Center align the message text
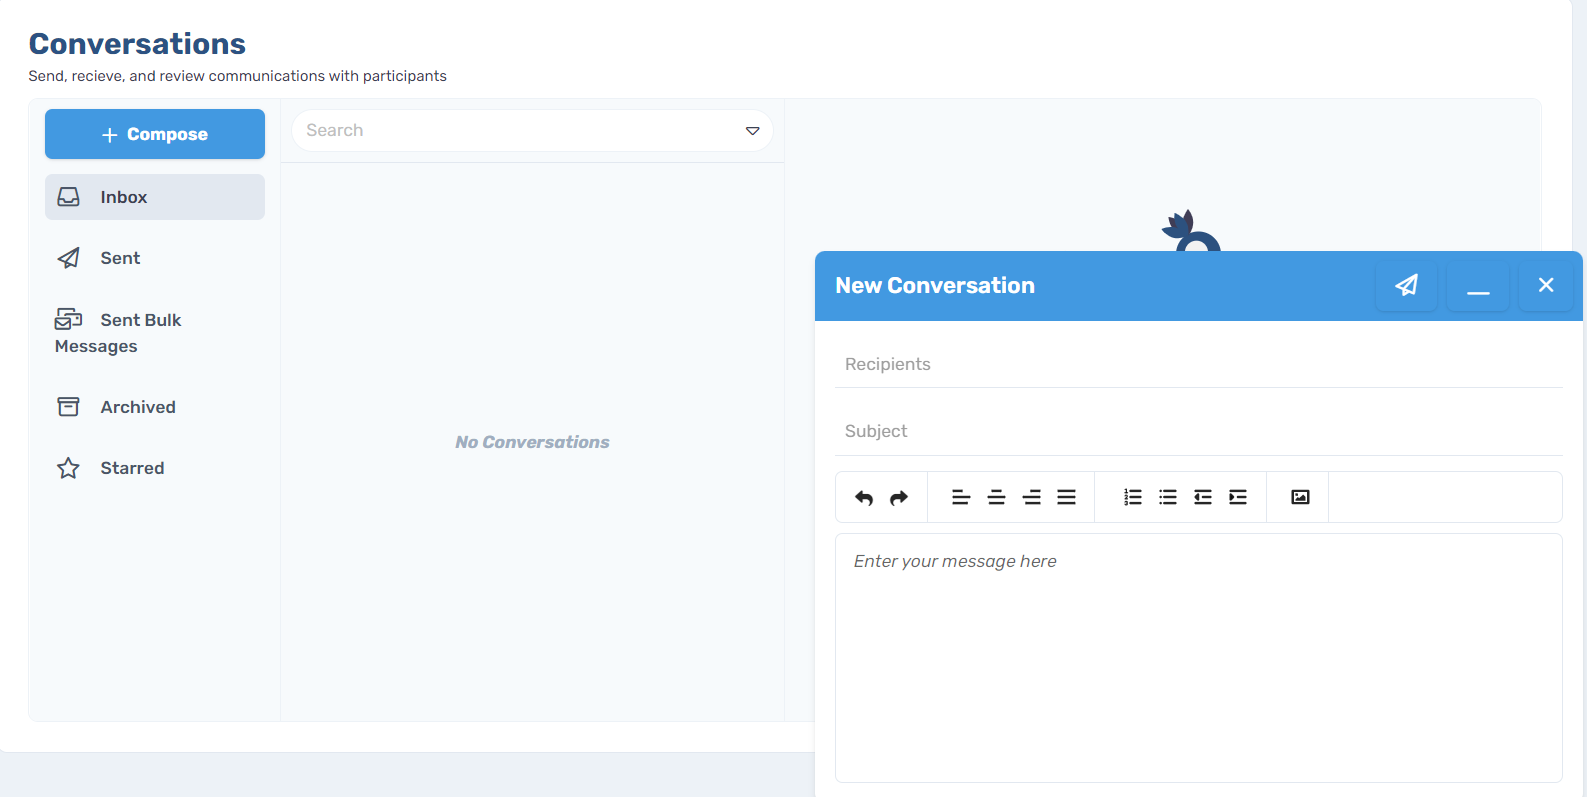This screenshot has height=797, width=1587. pyautogui.click(x=996, y=497)
